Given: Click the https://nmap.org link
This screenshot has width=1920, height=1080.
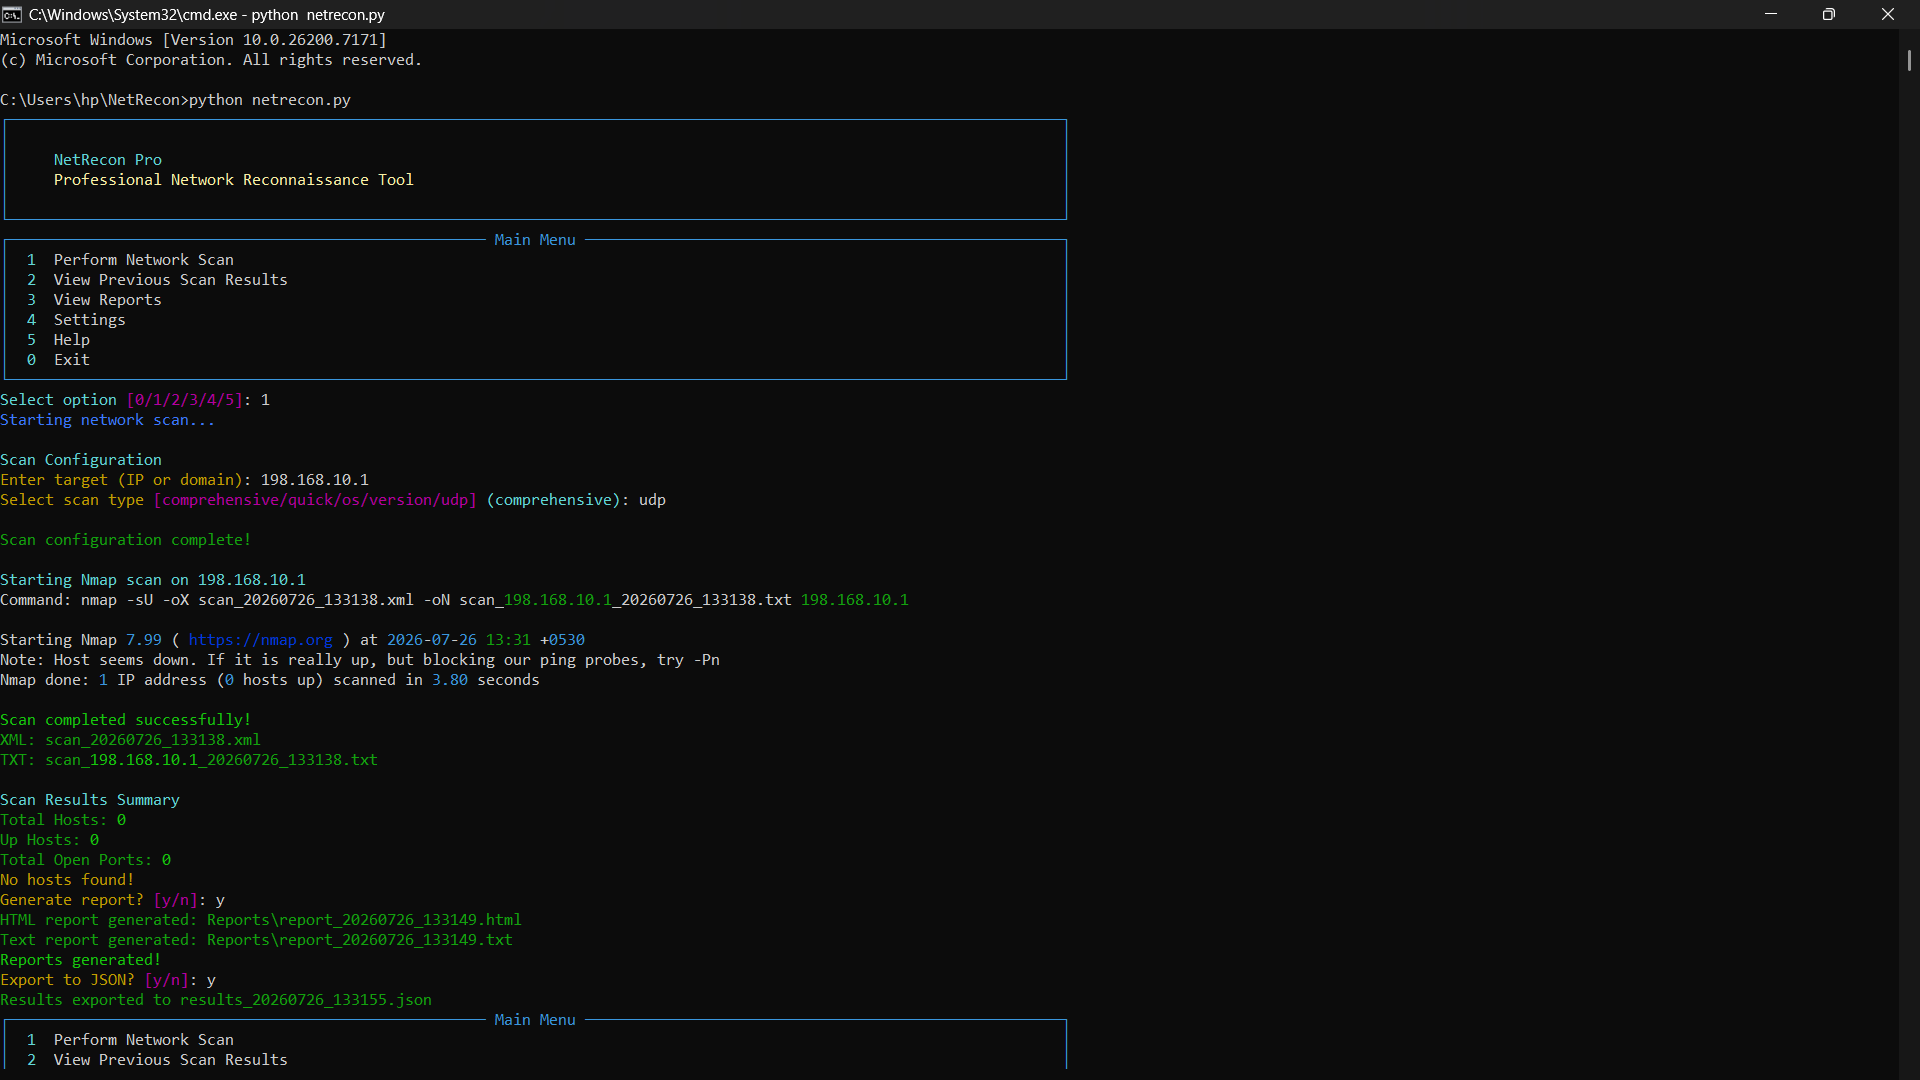Looking at the screenshot, I should coord(260,640).
